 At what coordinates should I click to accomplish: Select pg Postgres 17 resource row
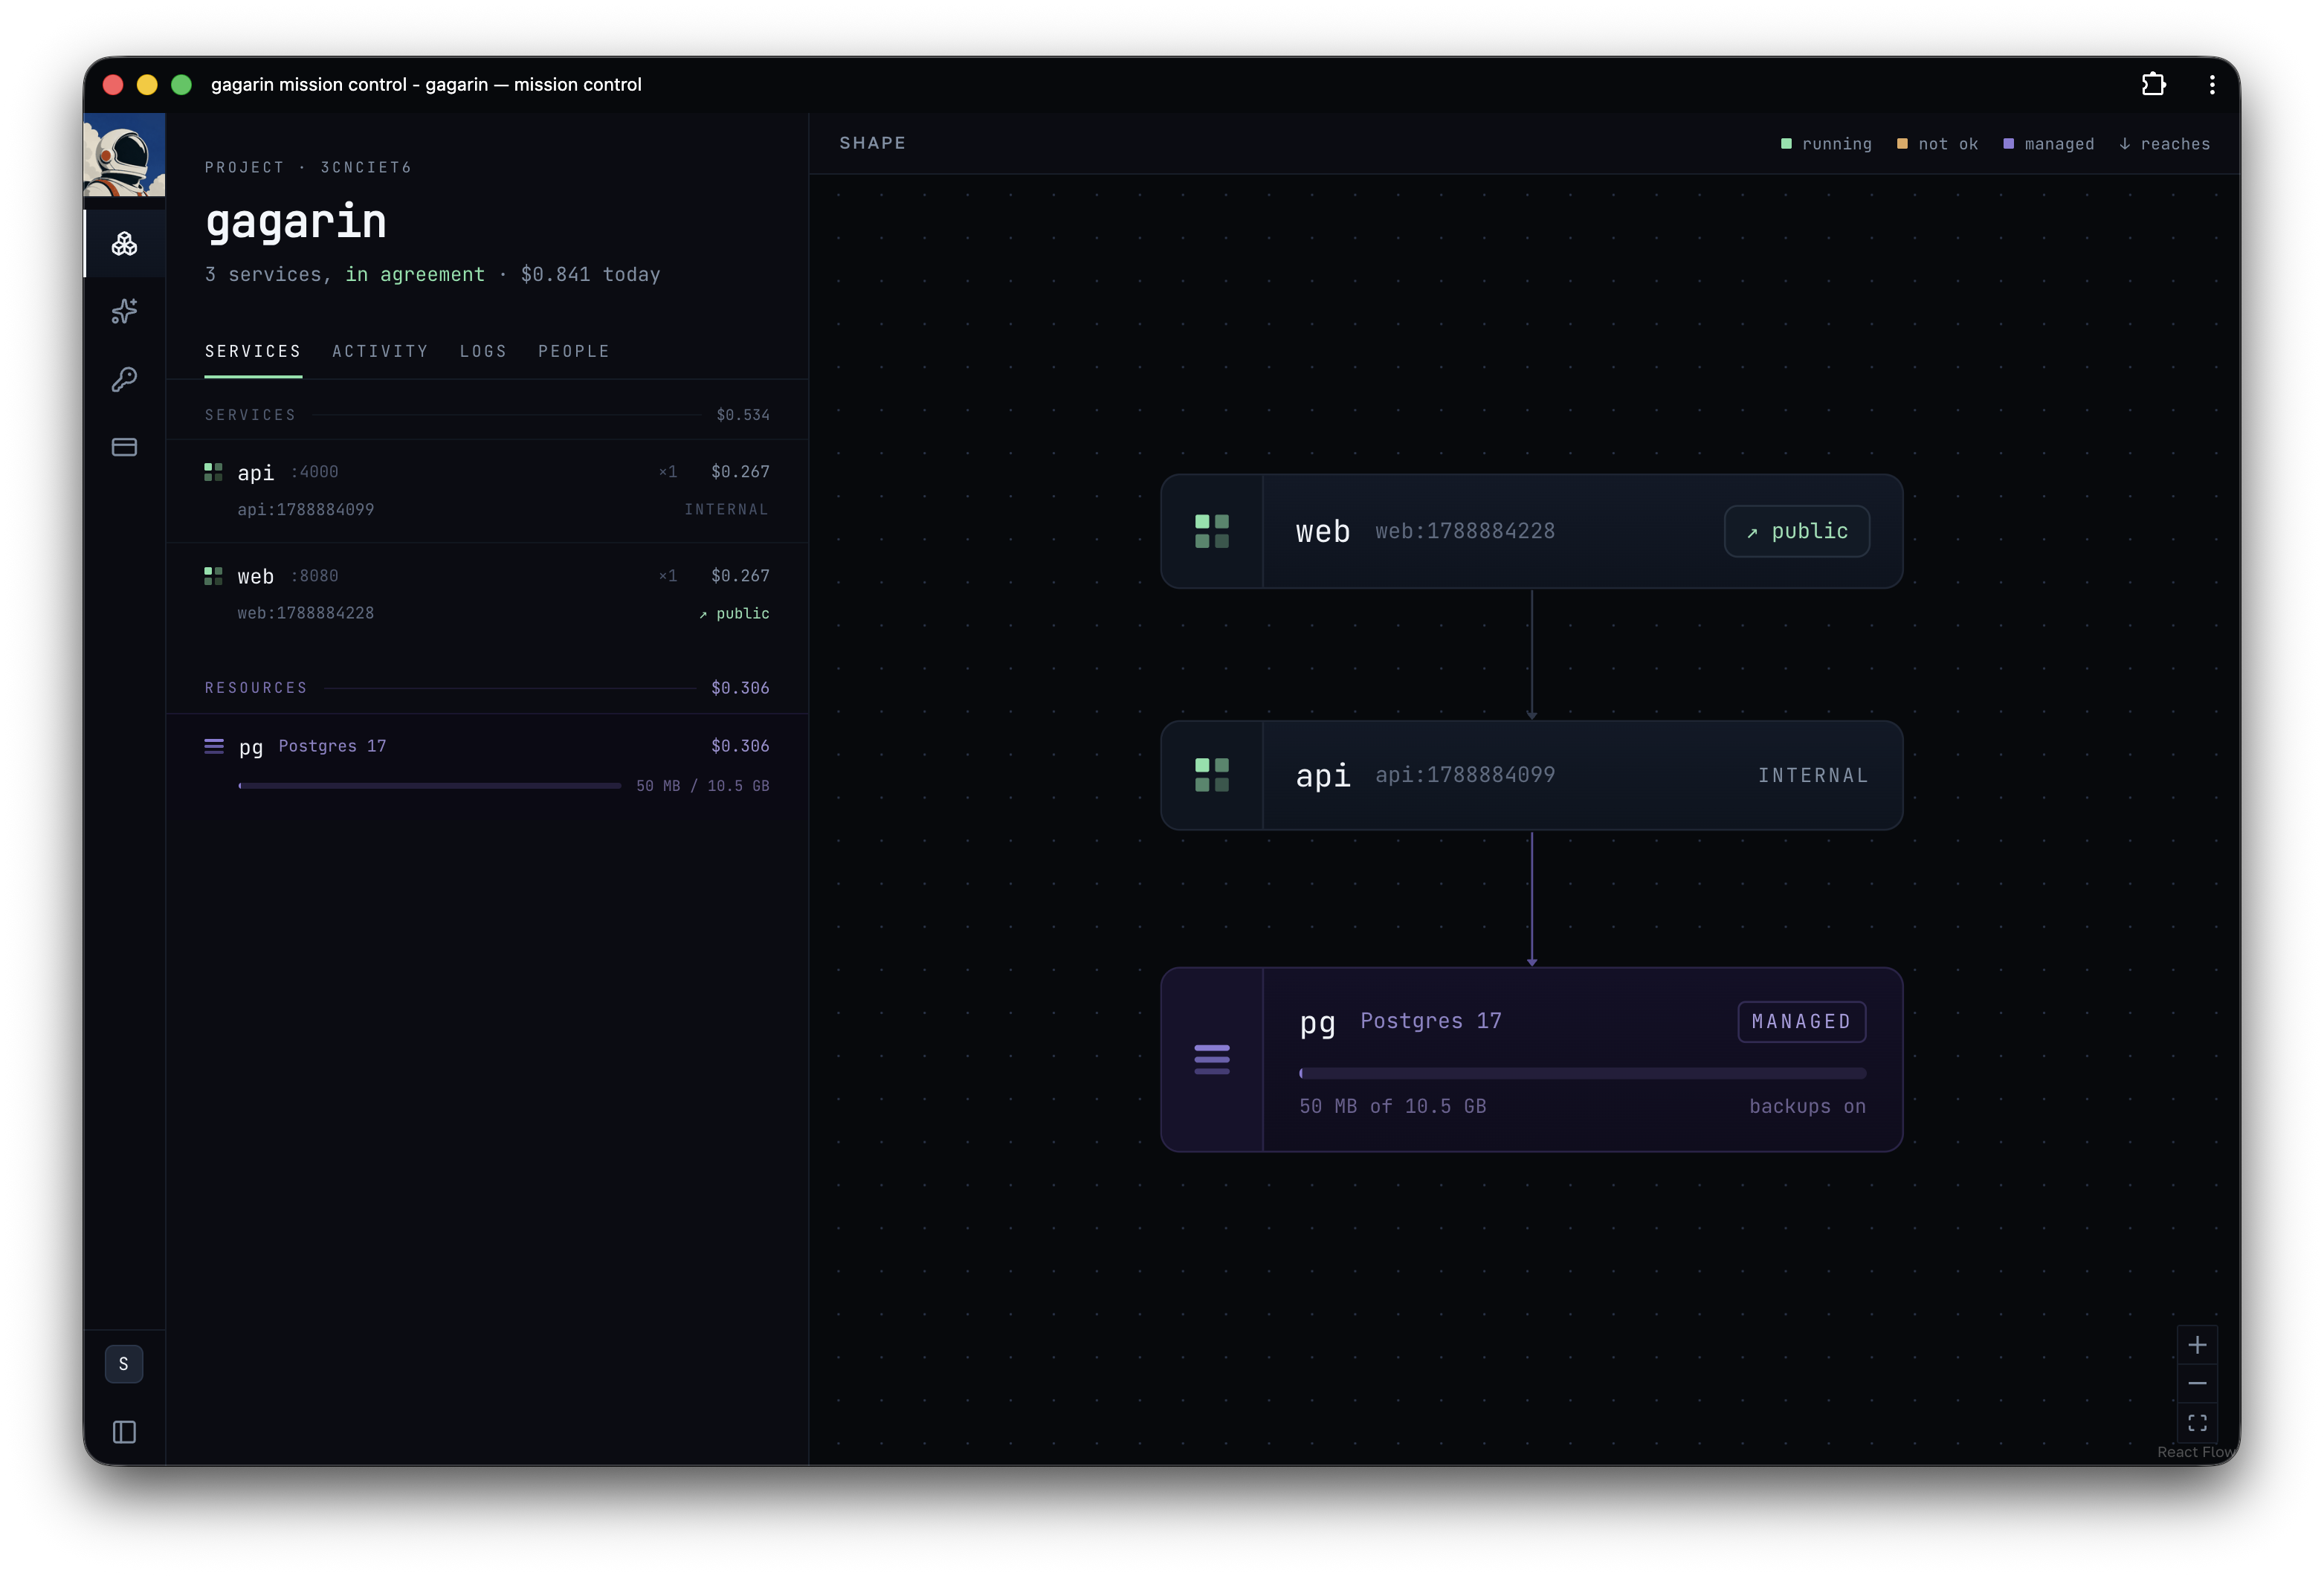(x=487, y=766)
